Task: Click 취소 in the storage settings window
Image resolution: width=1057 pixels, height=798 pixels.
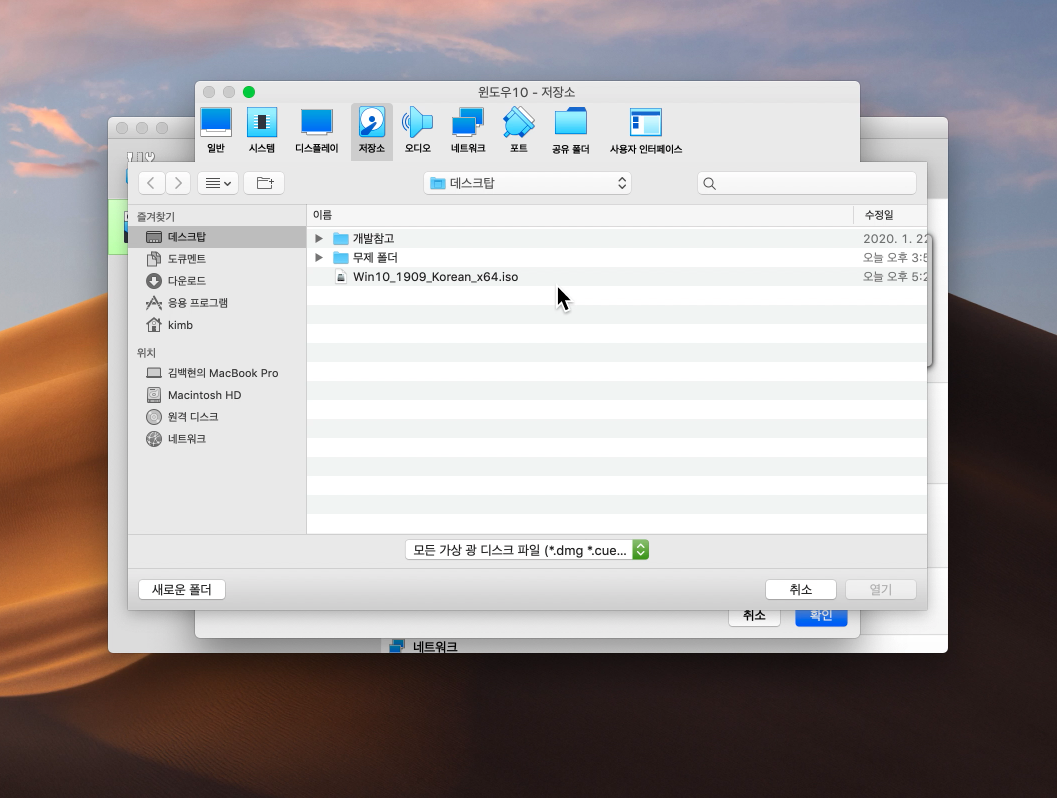Action: point(754,616)
